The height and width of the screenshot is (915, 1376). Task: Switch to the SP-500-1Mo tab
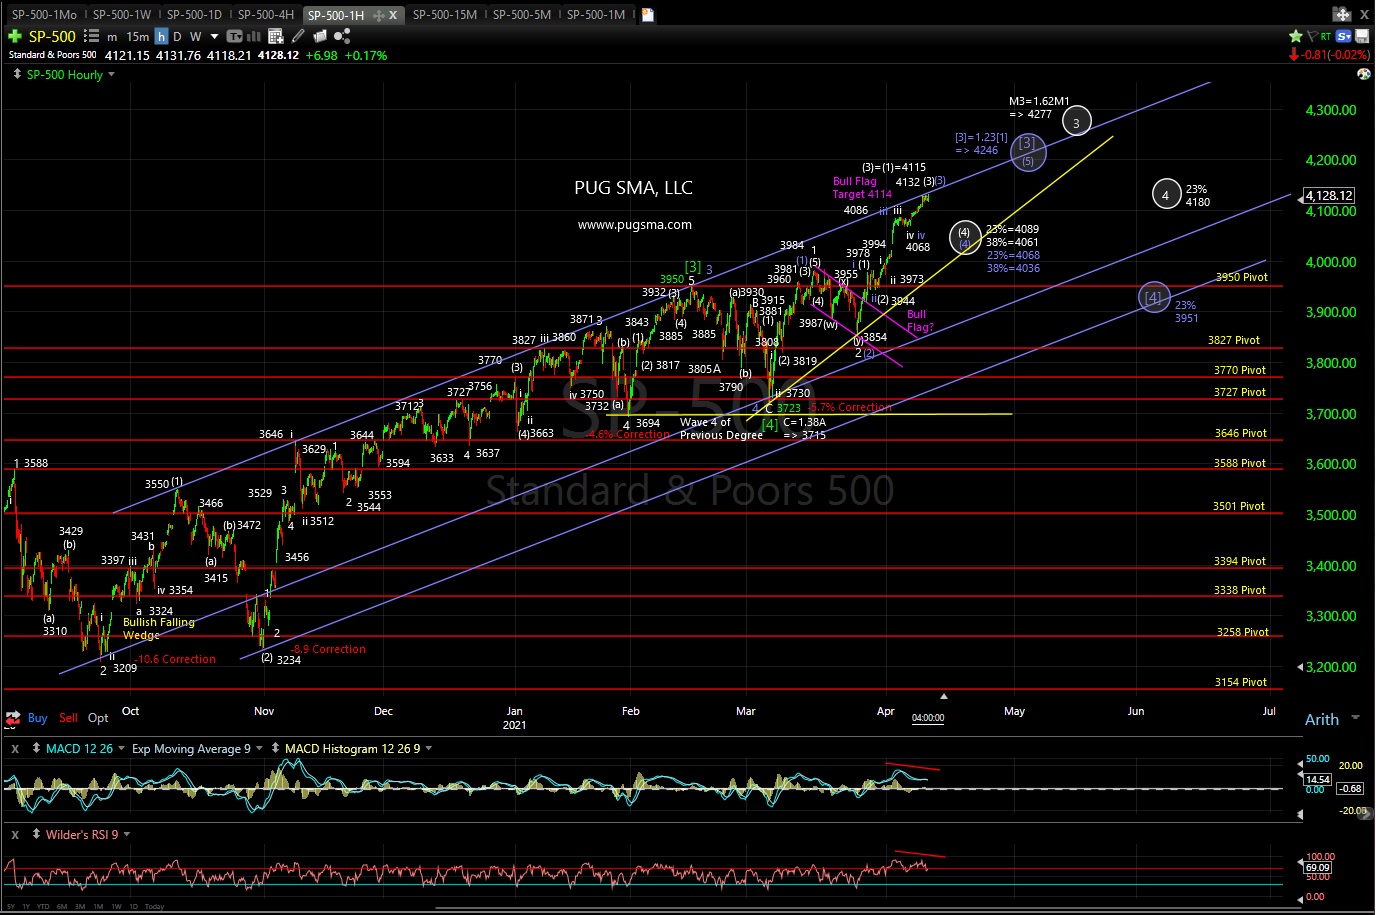[44, 15]
